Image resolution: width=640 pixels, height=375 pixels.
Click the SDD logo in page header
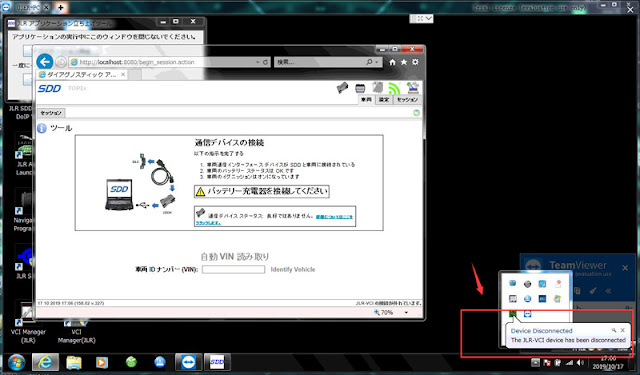[x=49, y=89]
